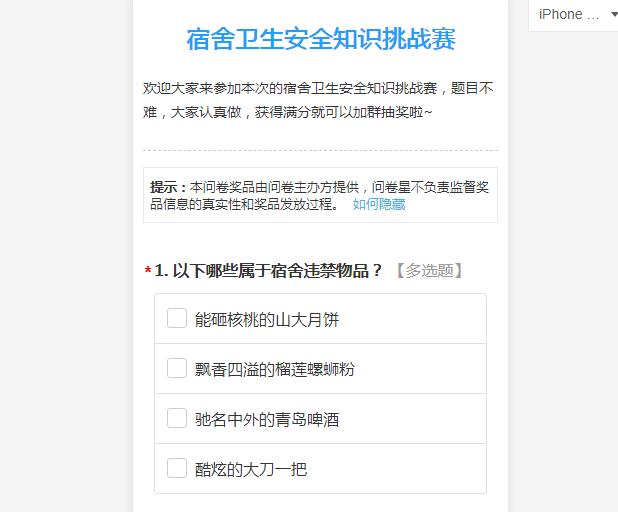Image resolution: width=618 pixels, height=512 pixels.
Task: Click the prize disclaimer notice box
Action: 320,195
